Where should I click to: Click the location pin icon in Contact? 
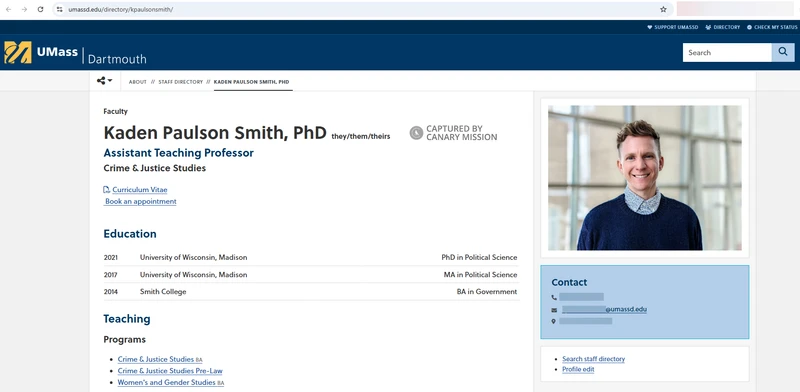(554, 322)
